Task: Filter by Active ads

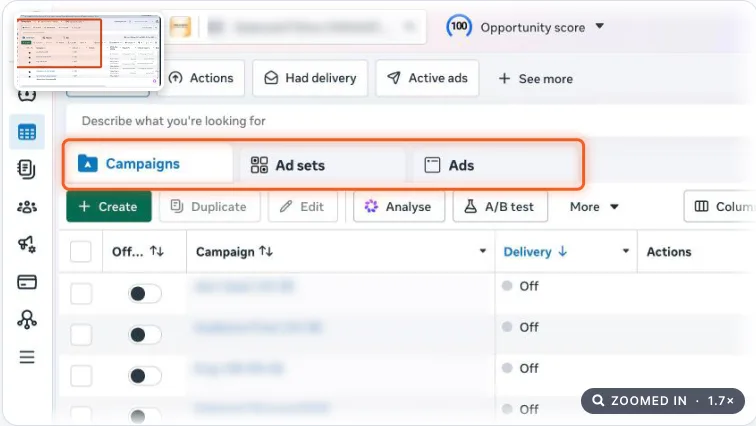Action: (427, 78)
